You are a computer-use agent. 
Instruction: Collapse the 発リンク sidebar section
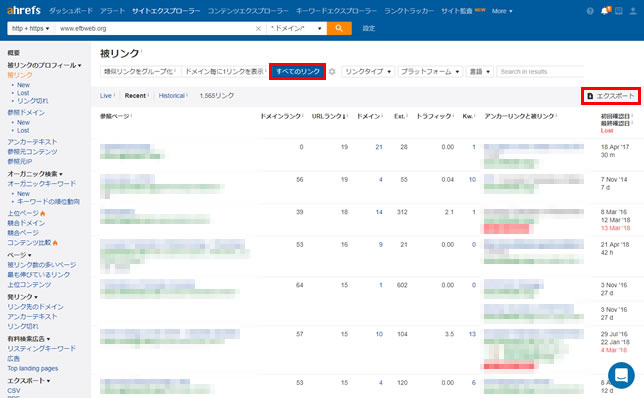click(x=22, y=297)
